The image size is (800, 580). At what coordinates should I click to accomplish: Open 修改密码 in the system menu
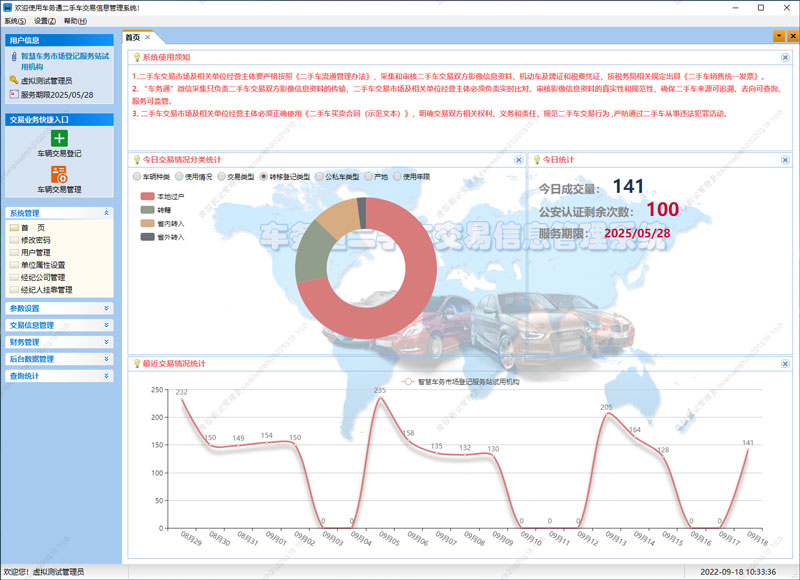coord(35,240)
